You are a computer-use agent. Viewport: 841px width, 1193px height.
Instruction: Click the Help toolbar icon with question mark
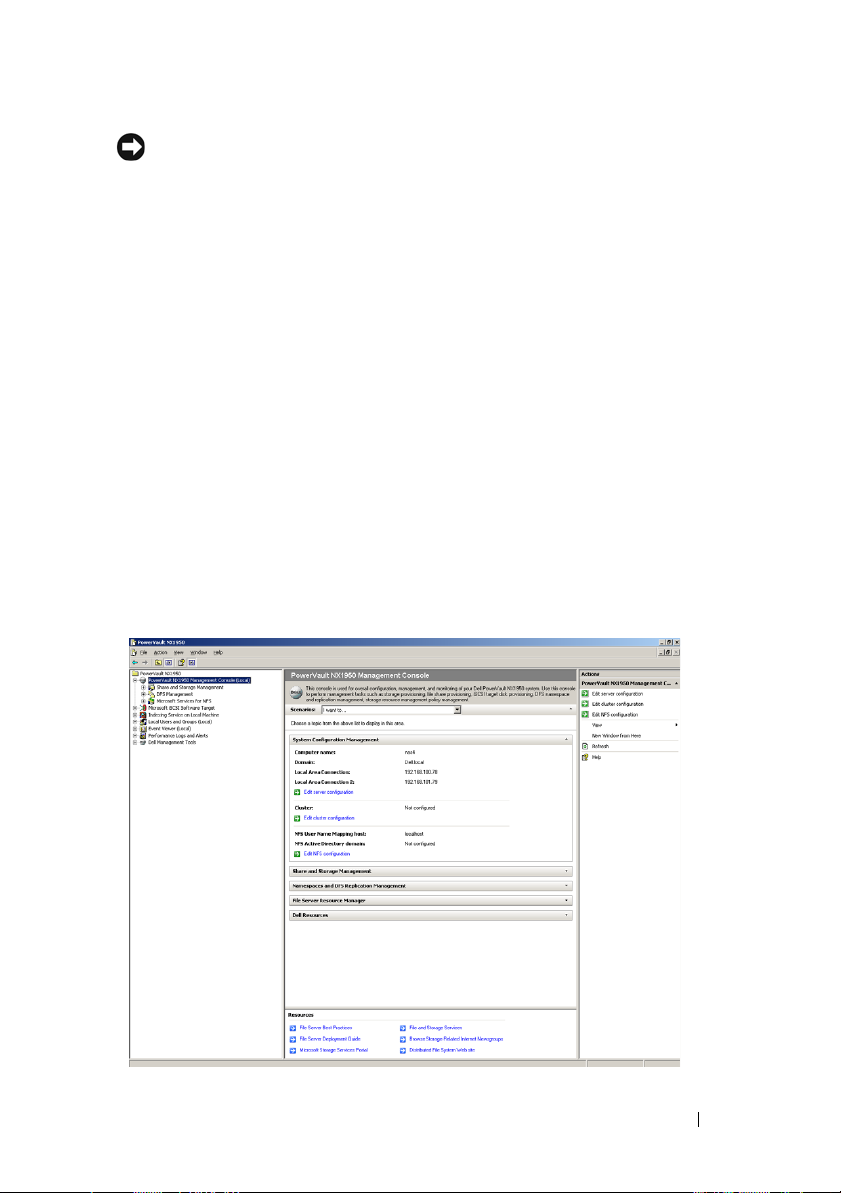coord(182,663)
